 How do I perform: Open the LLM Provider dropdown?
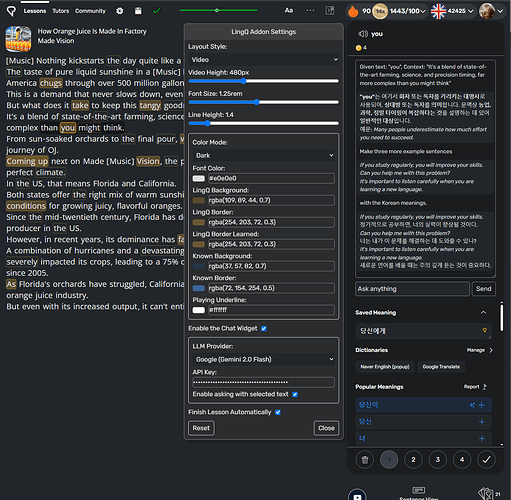pos(263,359)
